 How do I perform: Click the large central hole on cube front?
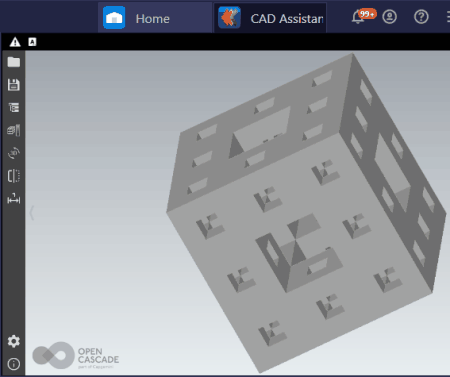click(298, 252)
